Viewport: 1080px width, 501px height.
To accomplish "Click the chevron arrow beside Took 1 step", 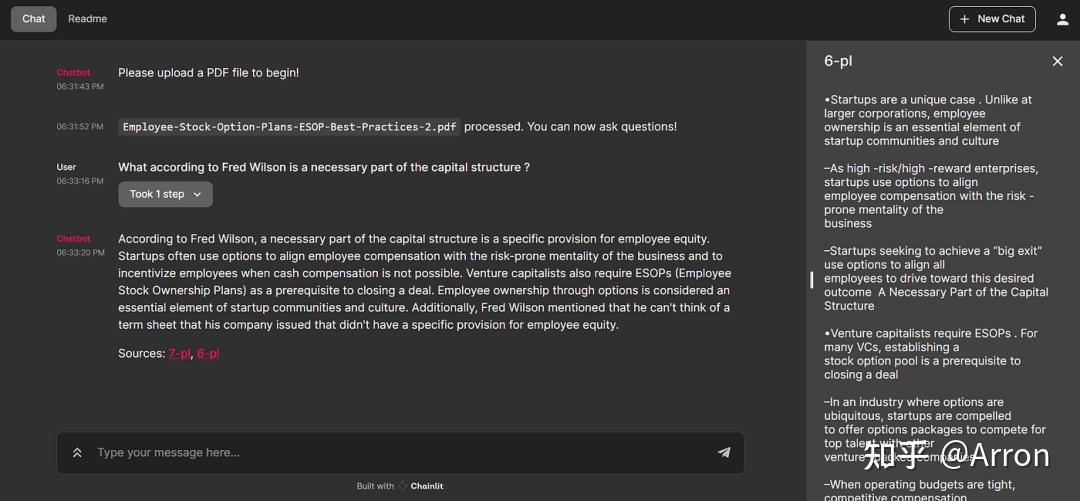I will pyautogui.click(x=197, y=194).
